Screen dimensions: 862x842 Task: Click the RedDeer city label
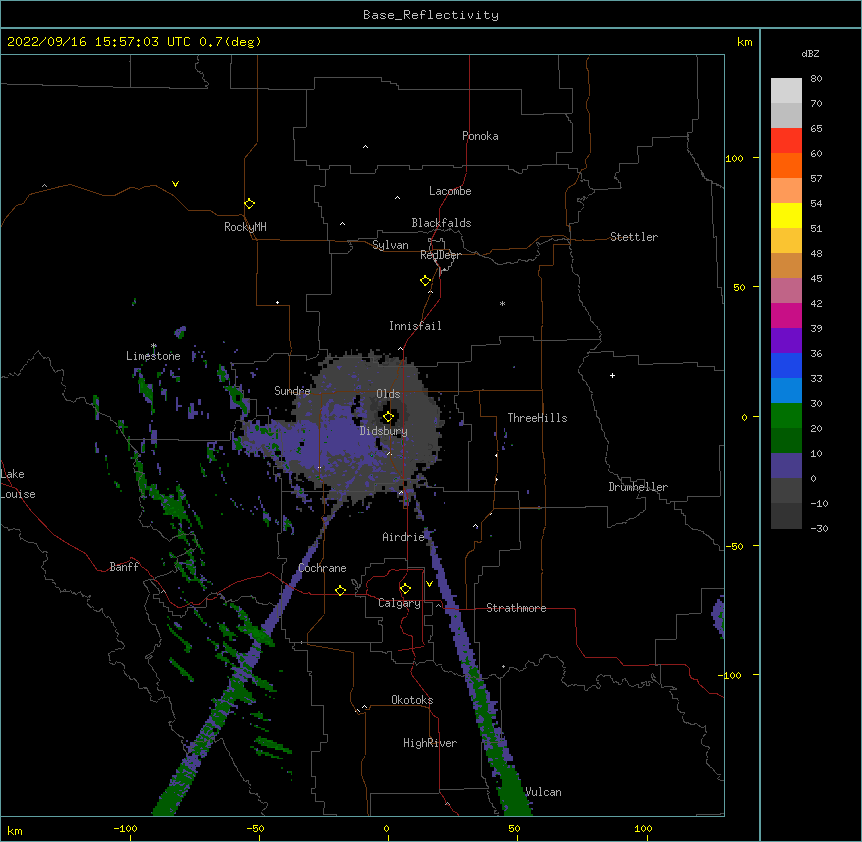click(440, 255)
